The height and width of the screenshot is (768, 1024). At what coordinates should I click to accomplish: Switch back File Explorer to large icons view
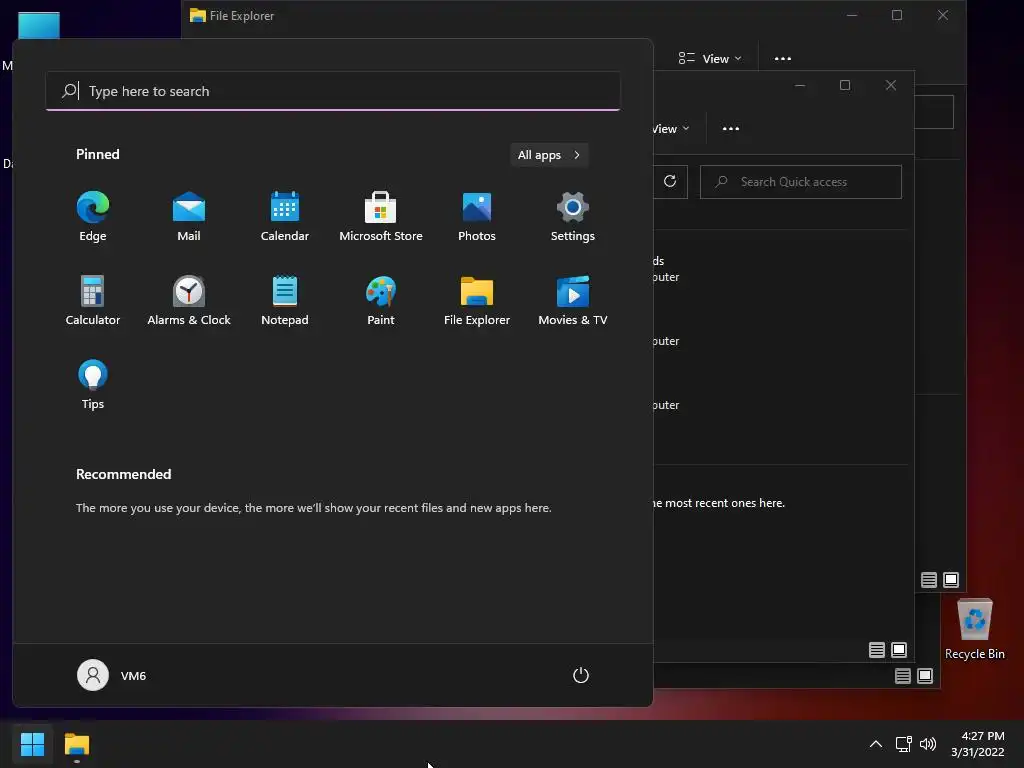tap(951, 580)
